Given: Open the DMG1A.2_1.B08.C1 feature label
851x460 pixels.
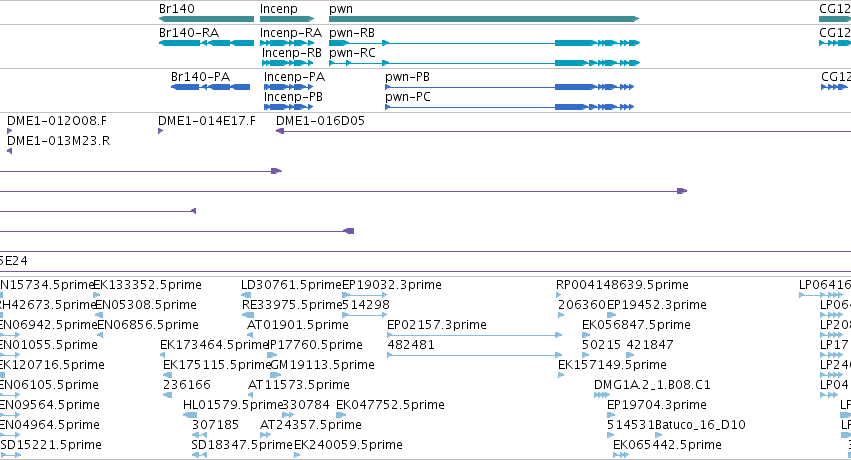Looking at the screenshot, I should click(652, 386).
